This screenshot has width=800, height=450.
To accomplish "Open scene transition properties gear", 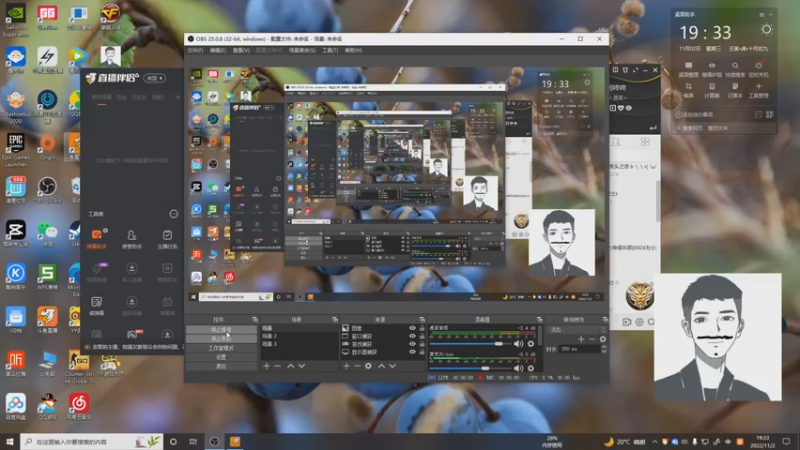I will 603,339.
